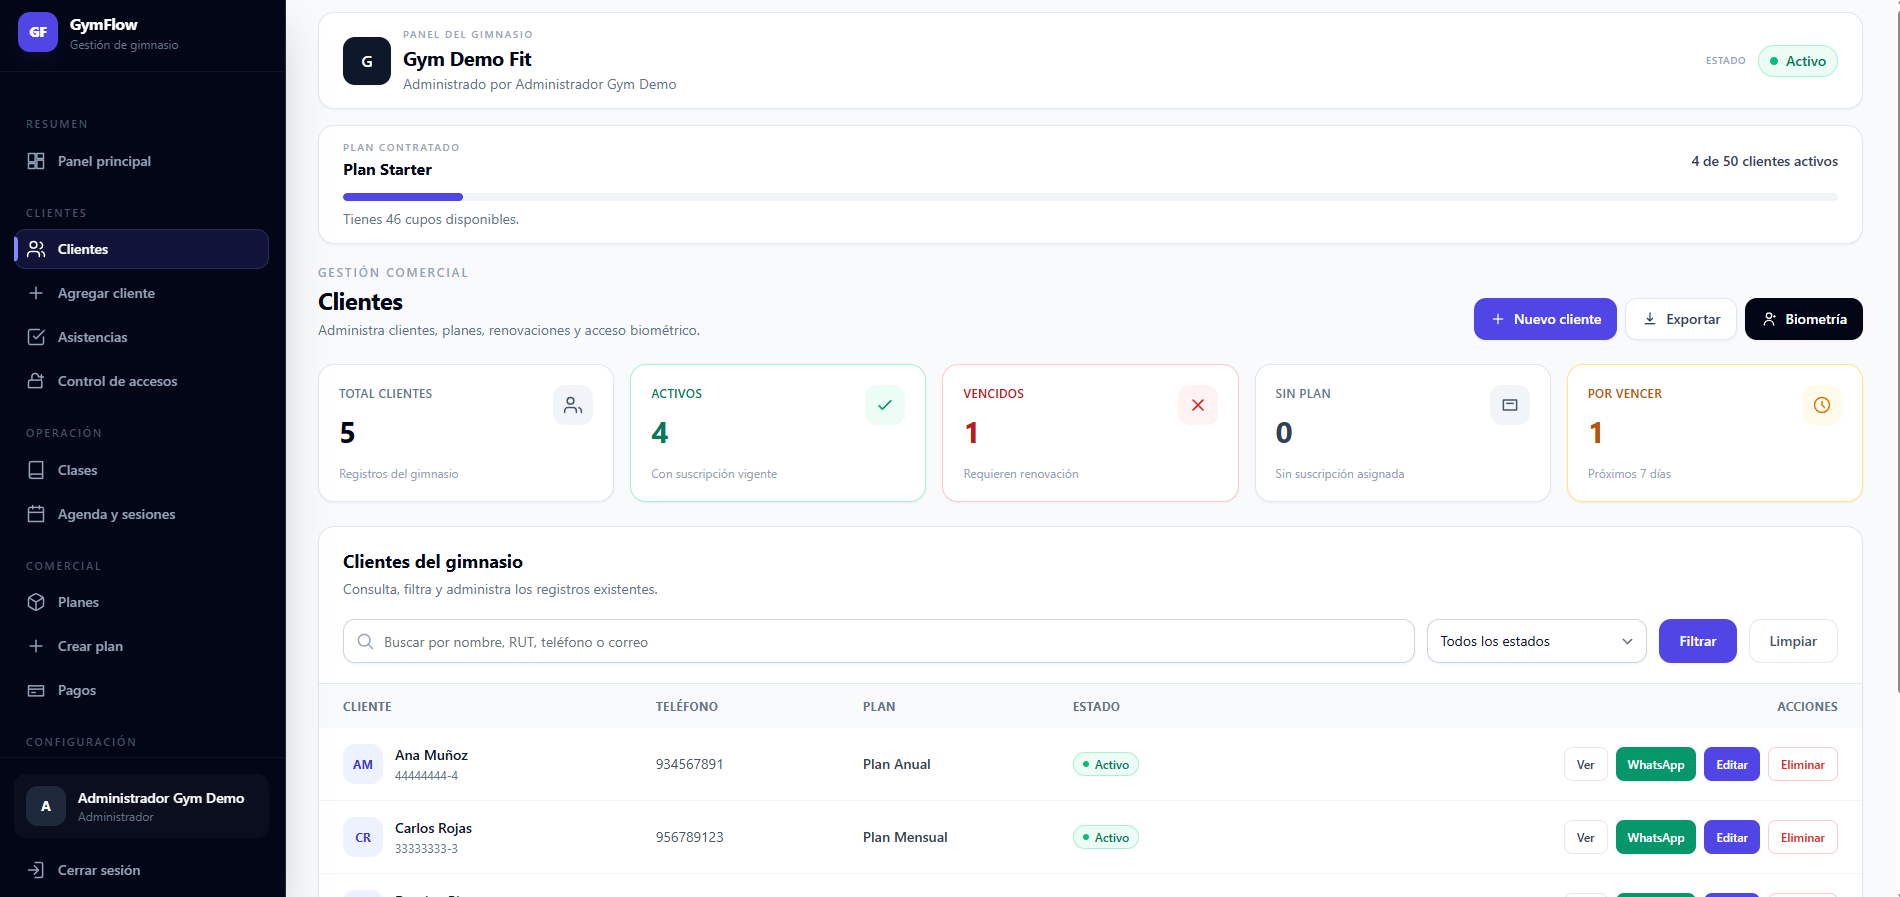Open Agenda y sesiones
This screenshot has width=1900, height=897.
pos(141,514)
